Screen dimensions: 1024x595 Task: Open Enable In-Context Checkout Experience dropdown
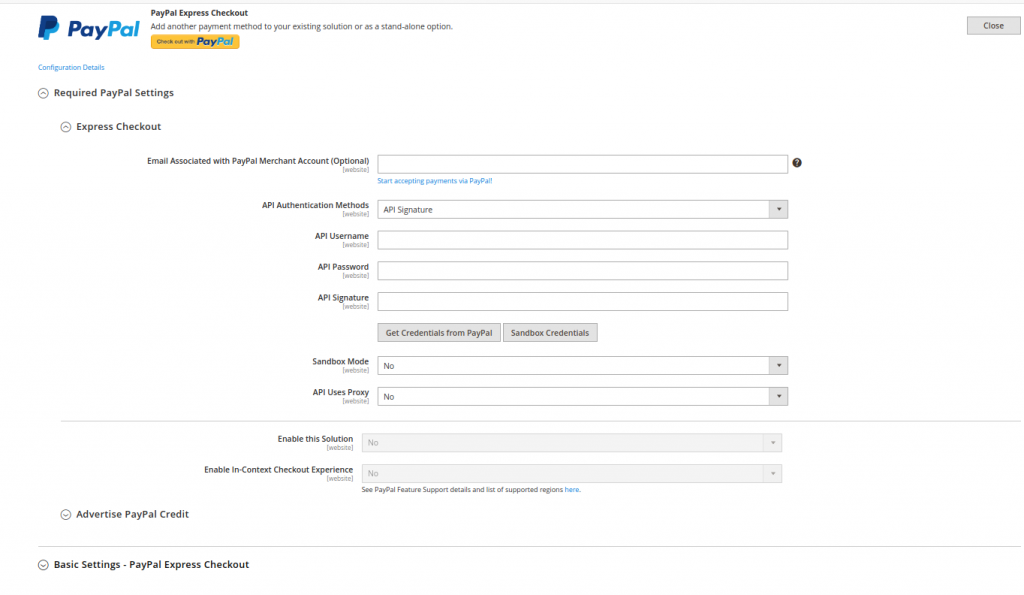[x=571, y=474]
